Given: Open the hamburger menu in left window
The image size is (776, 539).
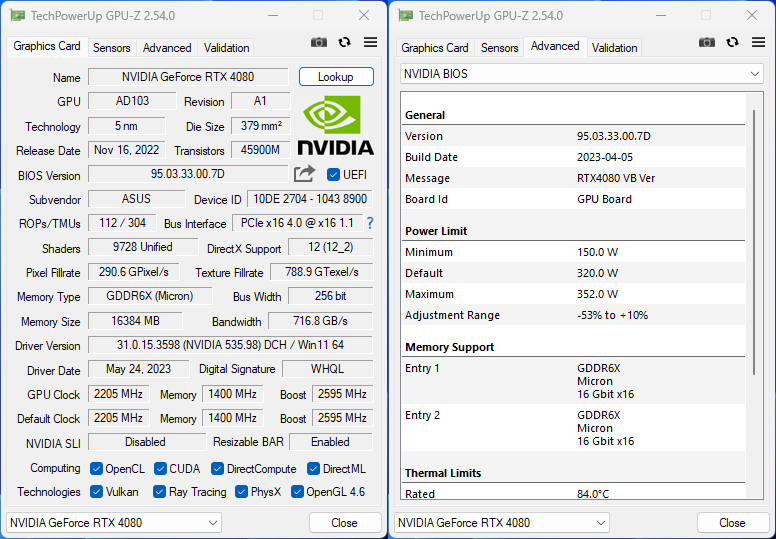Looking at the screenshot, I should point(370,43).
